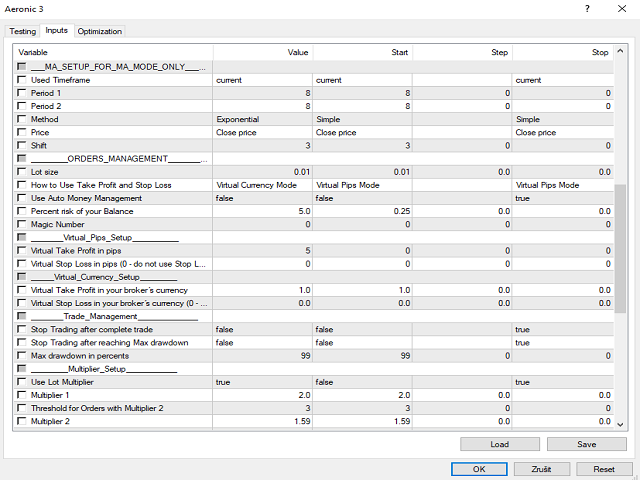The width and height of the screenshot is (640, 480).
Task: Enable the Price row checkbox
Action: [22, 132]
